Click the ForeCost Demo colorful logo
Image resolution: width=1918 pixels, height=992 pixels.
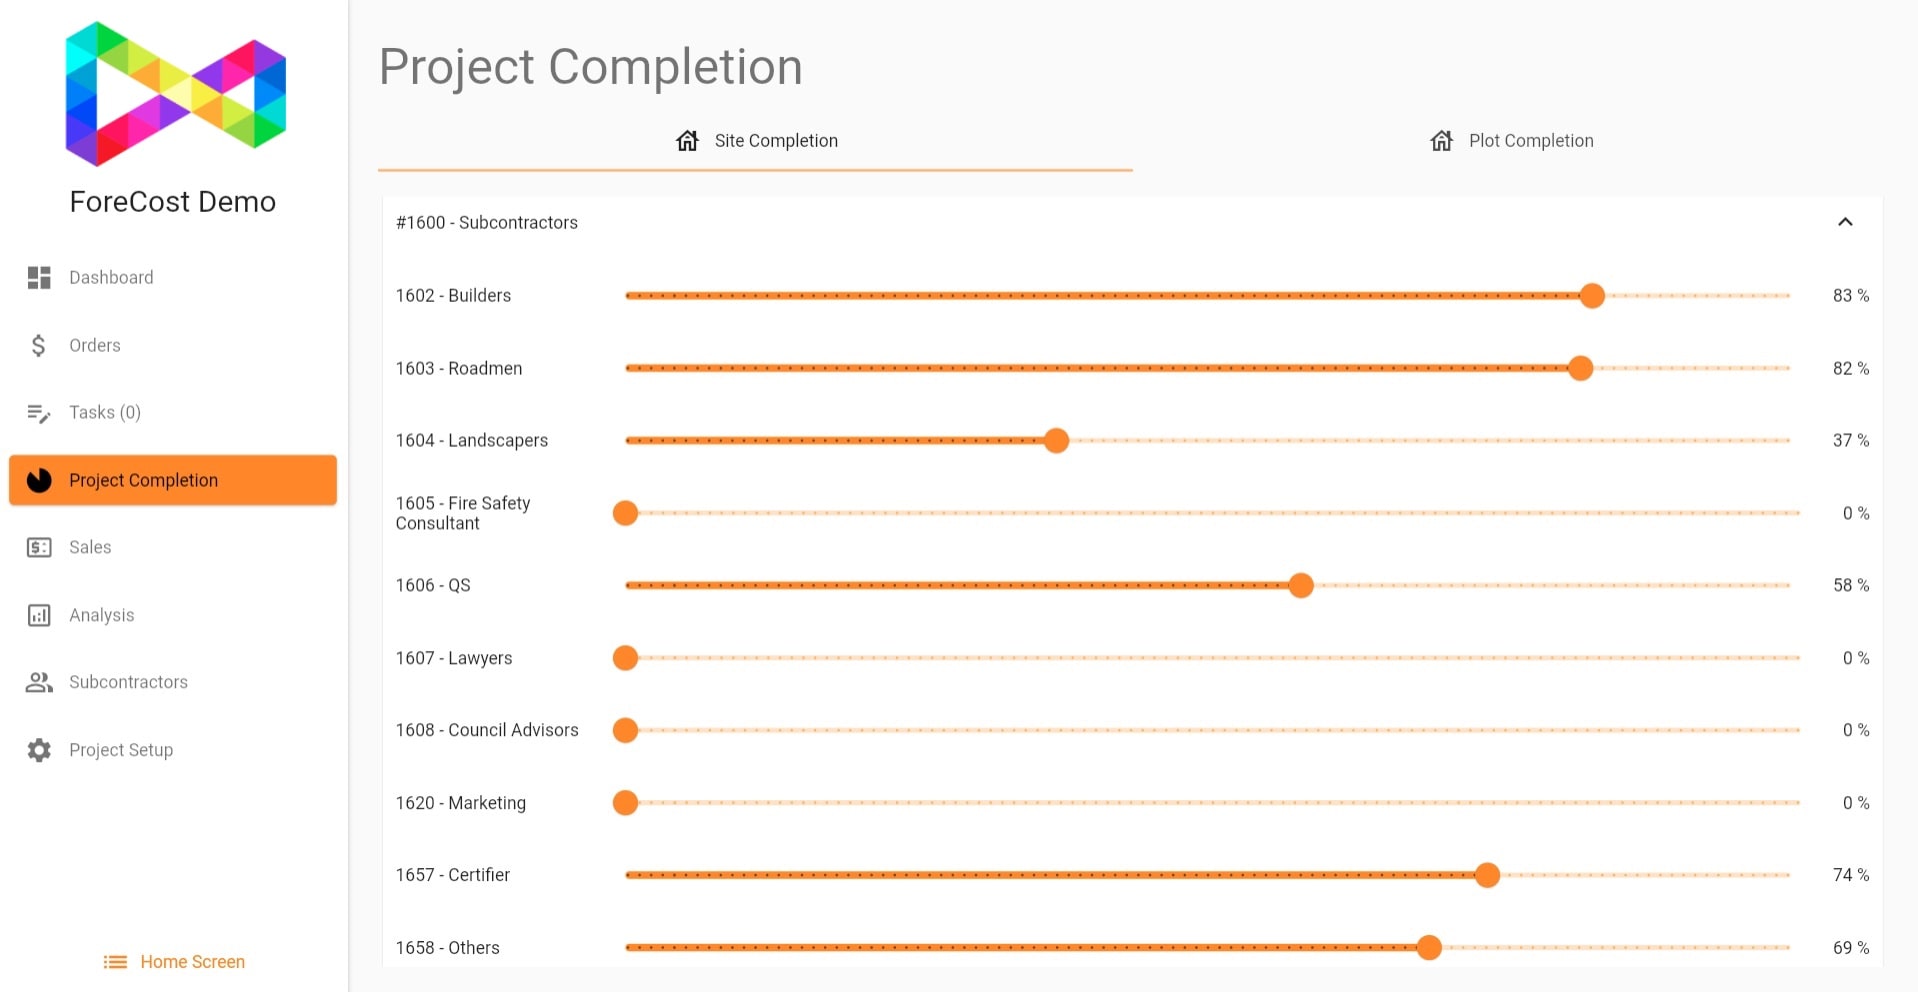[x=175, y=94]
